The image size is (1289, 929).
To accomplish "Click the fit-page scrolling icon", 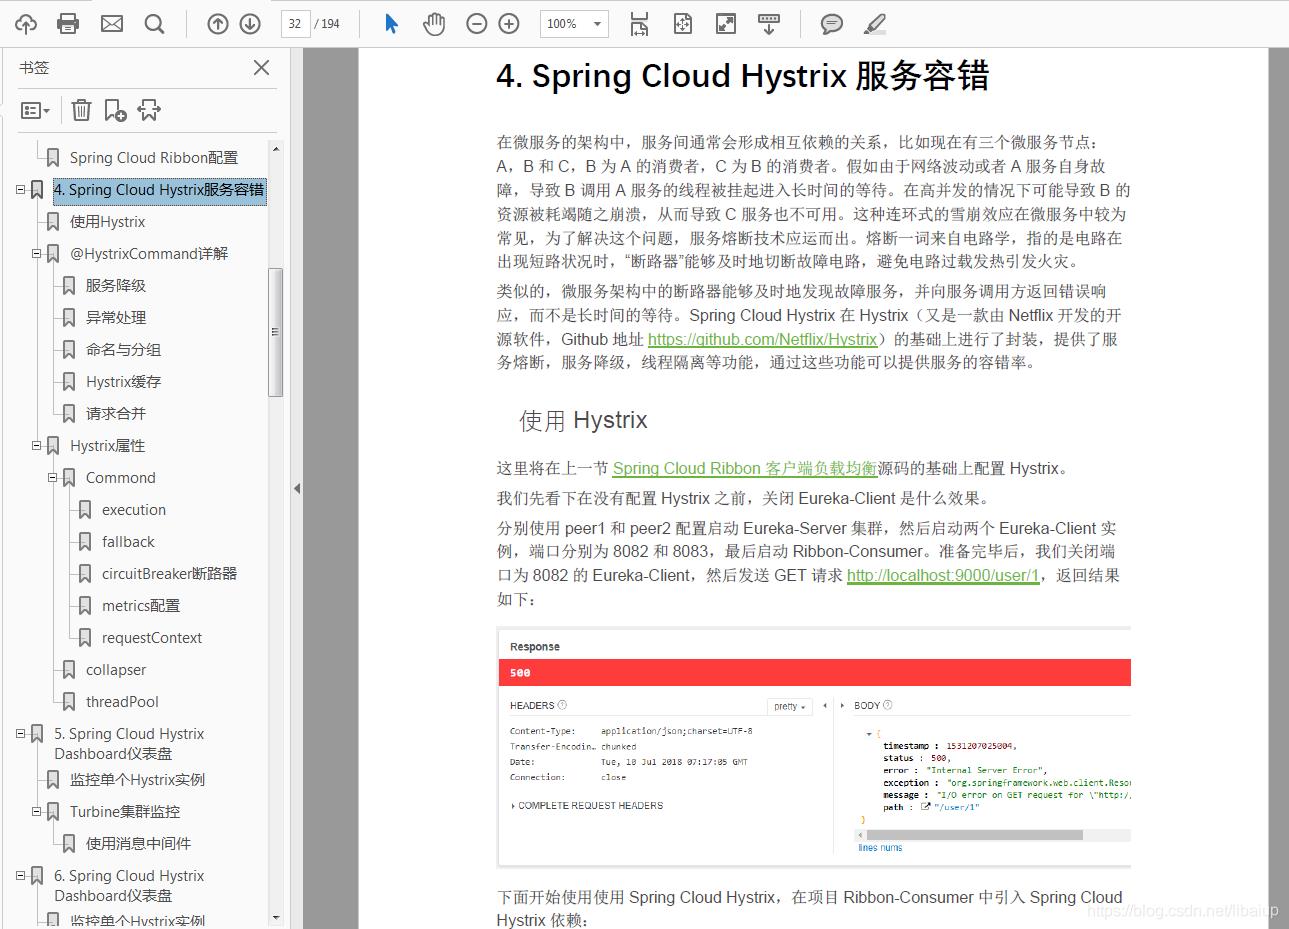I will (x=640, y=24).
